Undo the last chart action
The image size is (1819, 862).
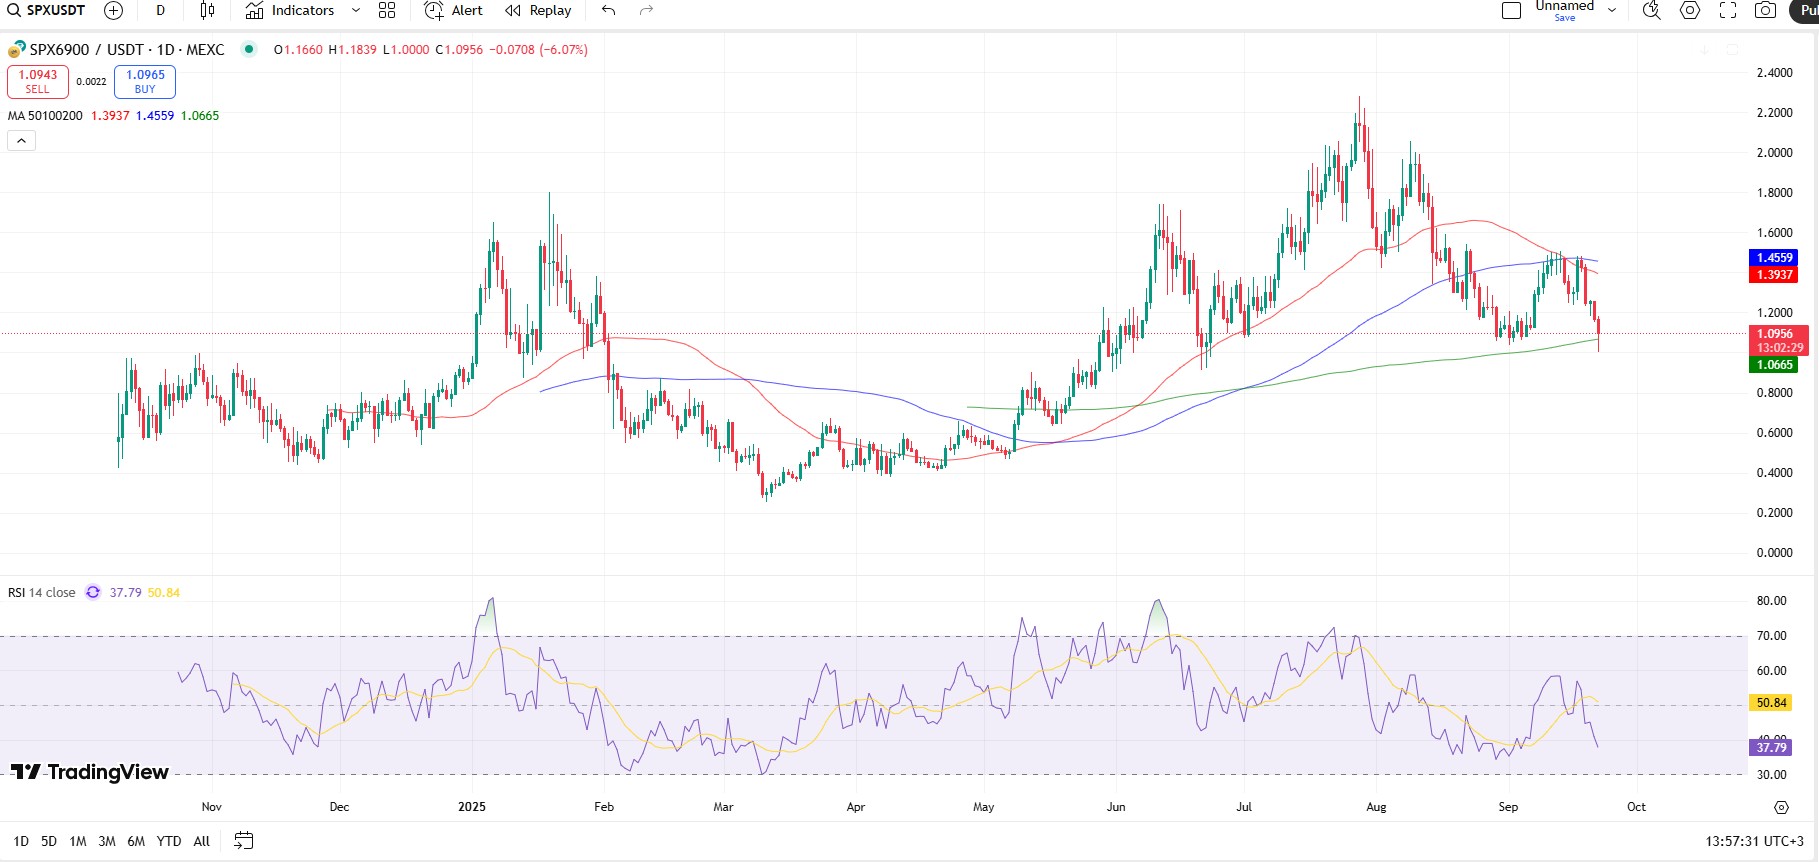coord(608,10)
